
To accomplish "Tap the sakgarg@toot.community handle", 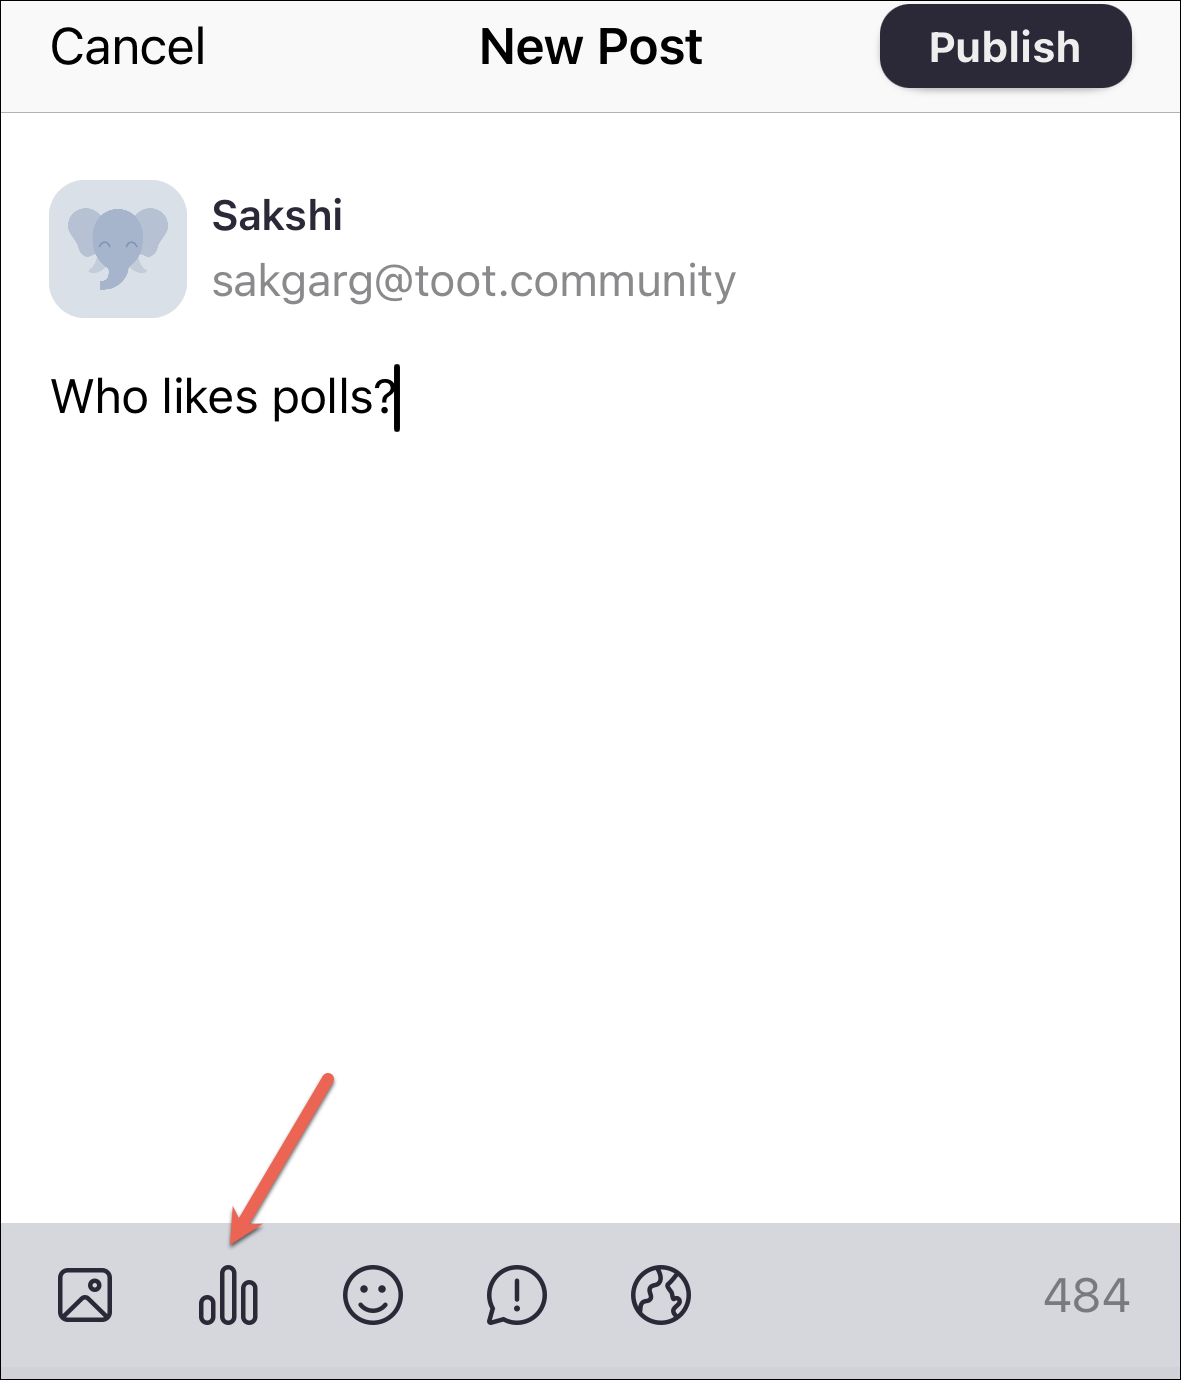I will [x=474, y=281].
